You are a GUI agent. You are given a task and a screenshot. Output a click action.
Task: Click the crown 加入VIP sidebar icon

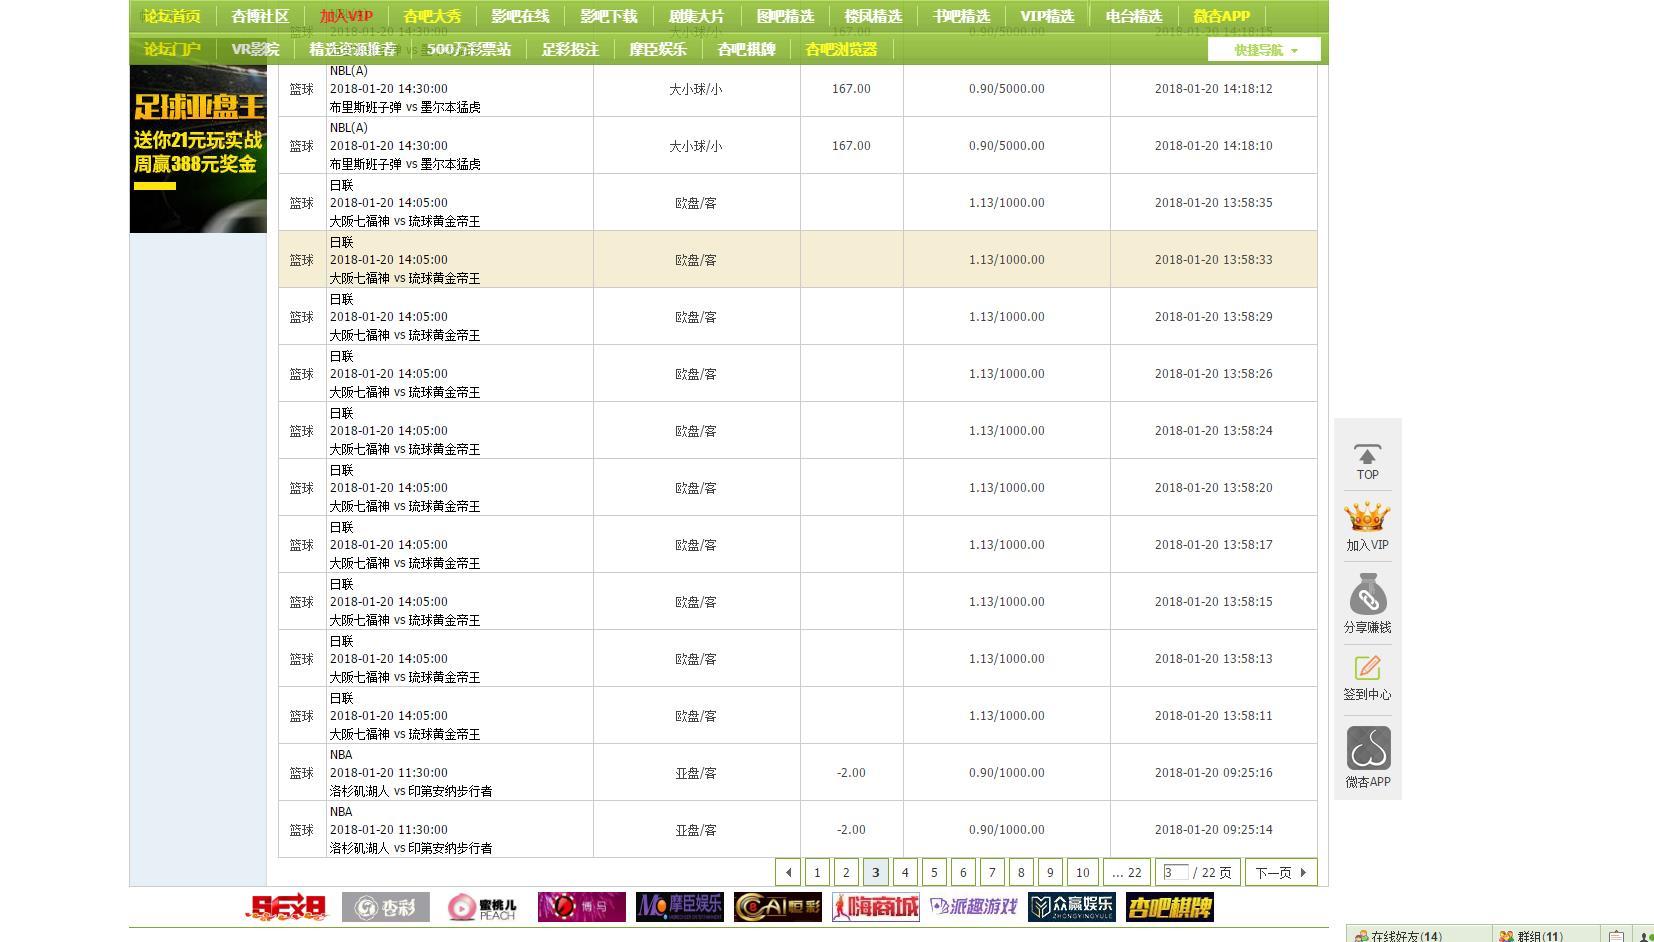1367,526
